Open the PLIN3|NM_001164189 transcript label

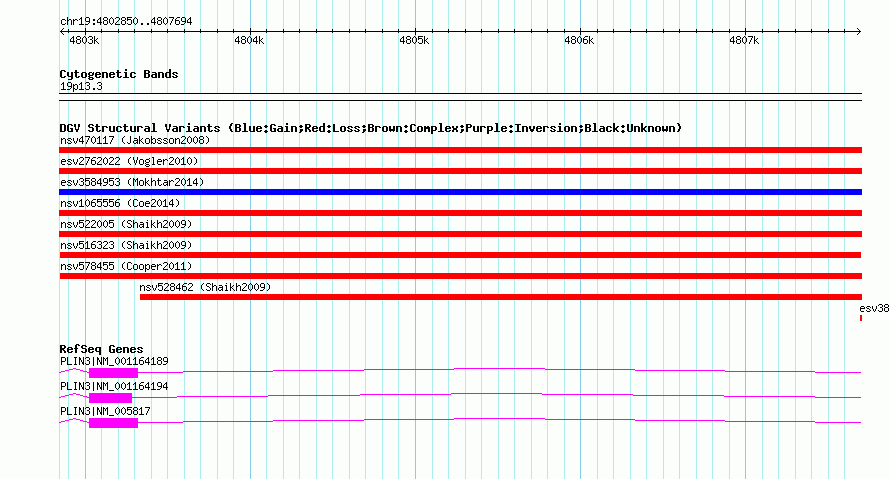(x=114, y=362)
